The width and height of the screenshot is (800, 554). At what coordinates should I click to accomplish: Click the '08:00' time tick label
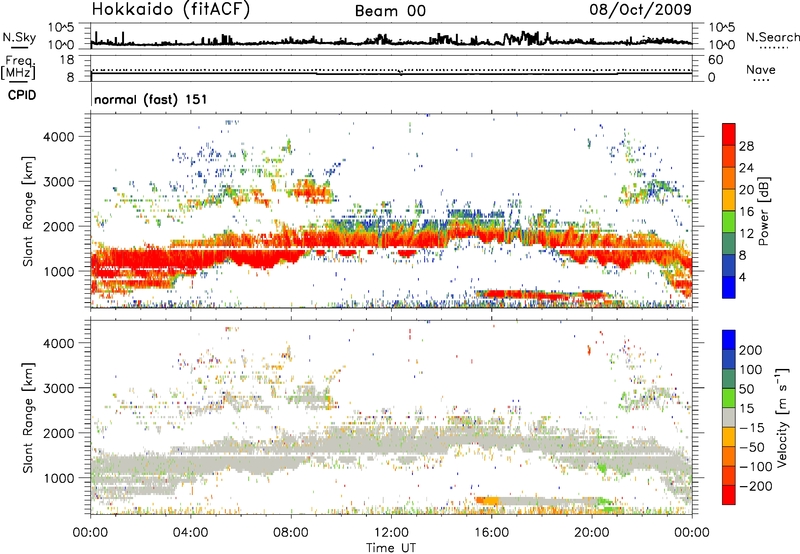click(290, 533)
